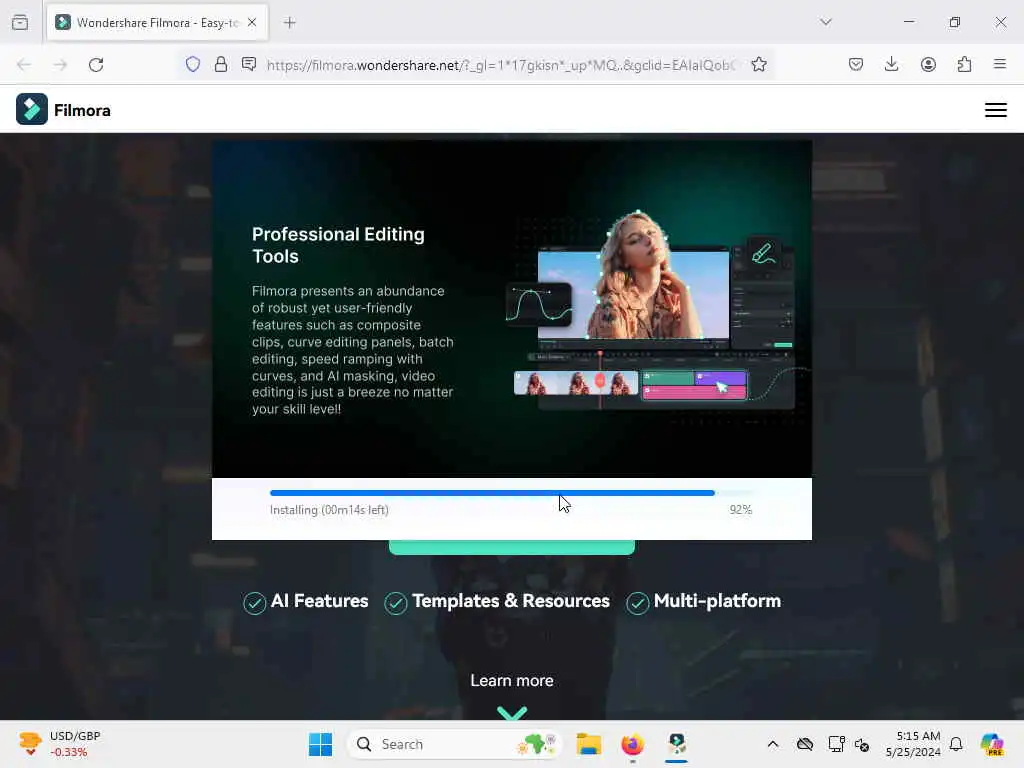Open the network status tray icon
The height and width of the screenshot is (768, 1024).
[836, 744]
